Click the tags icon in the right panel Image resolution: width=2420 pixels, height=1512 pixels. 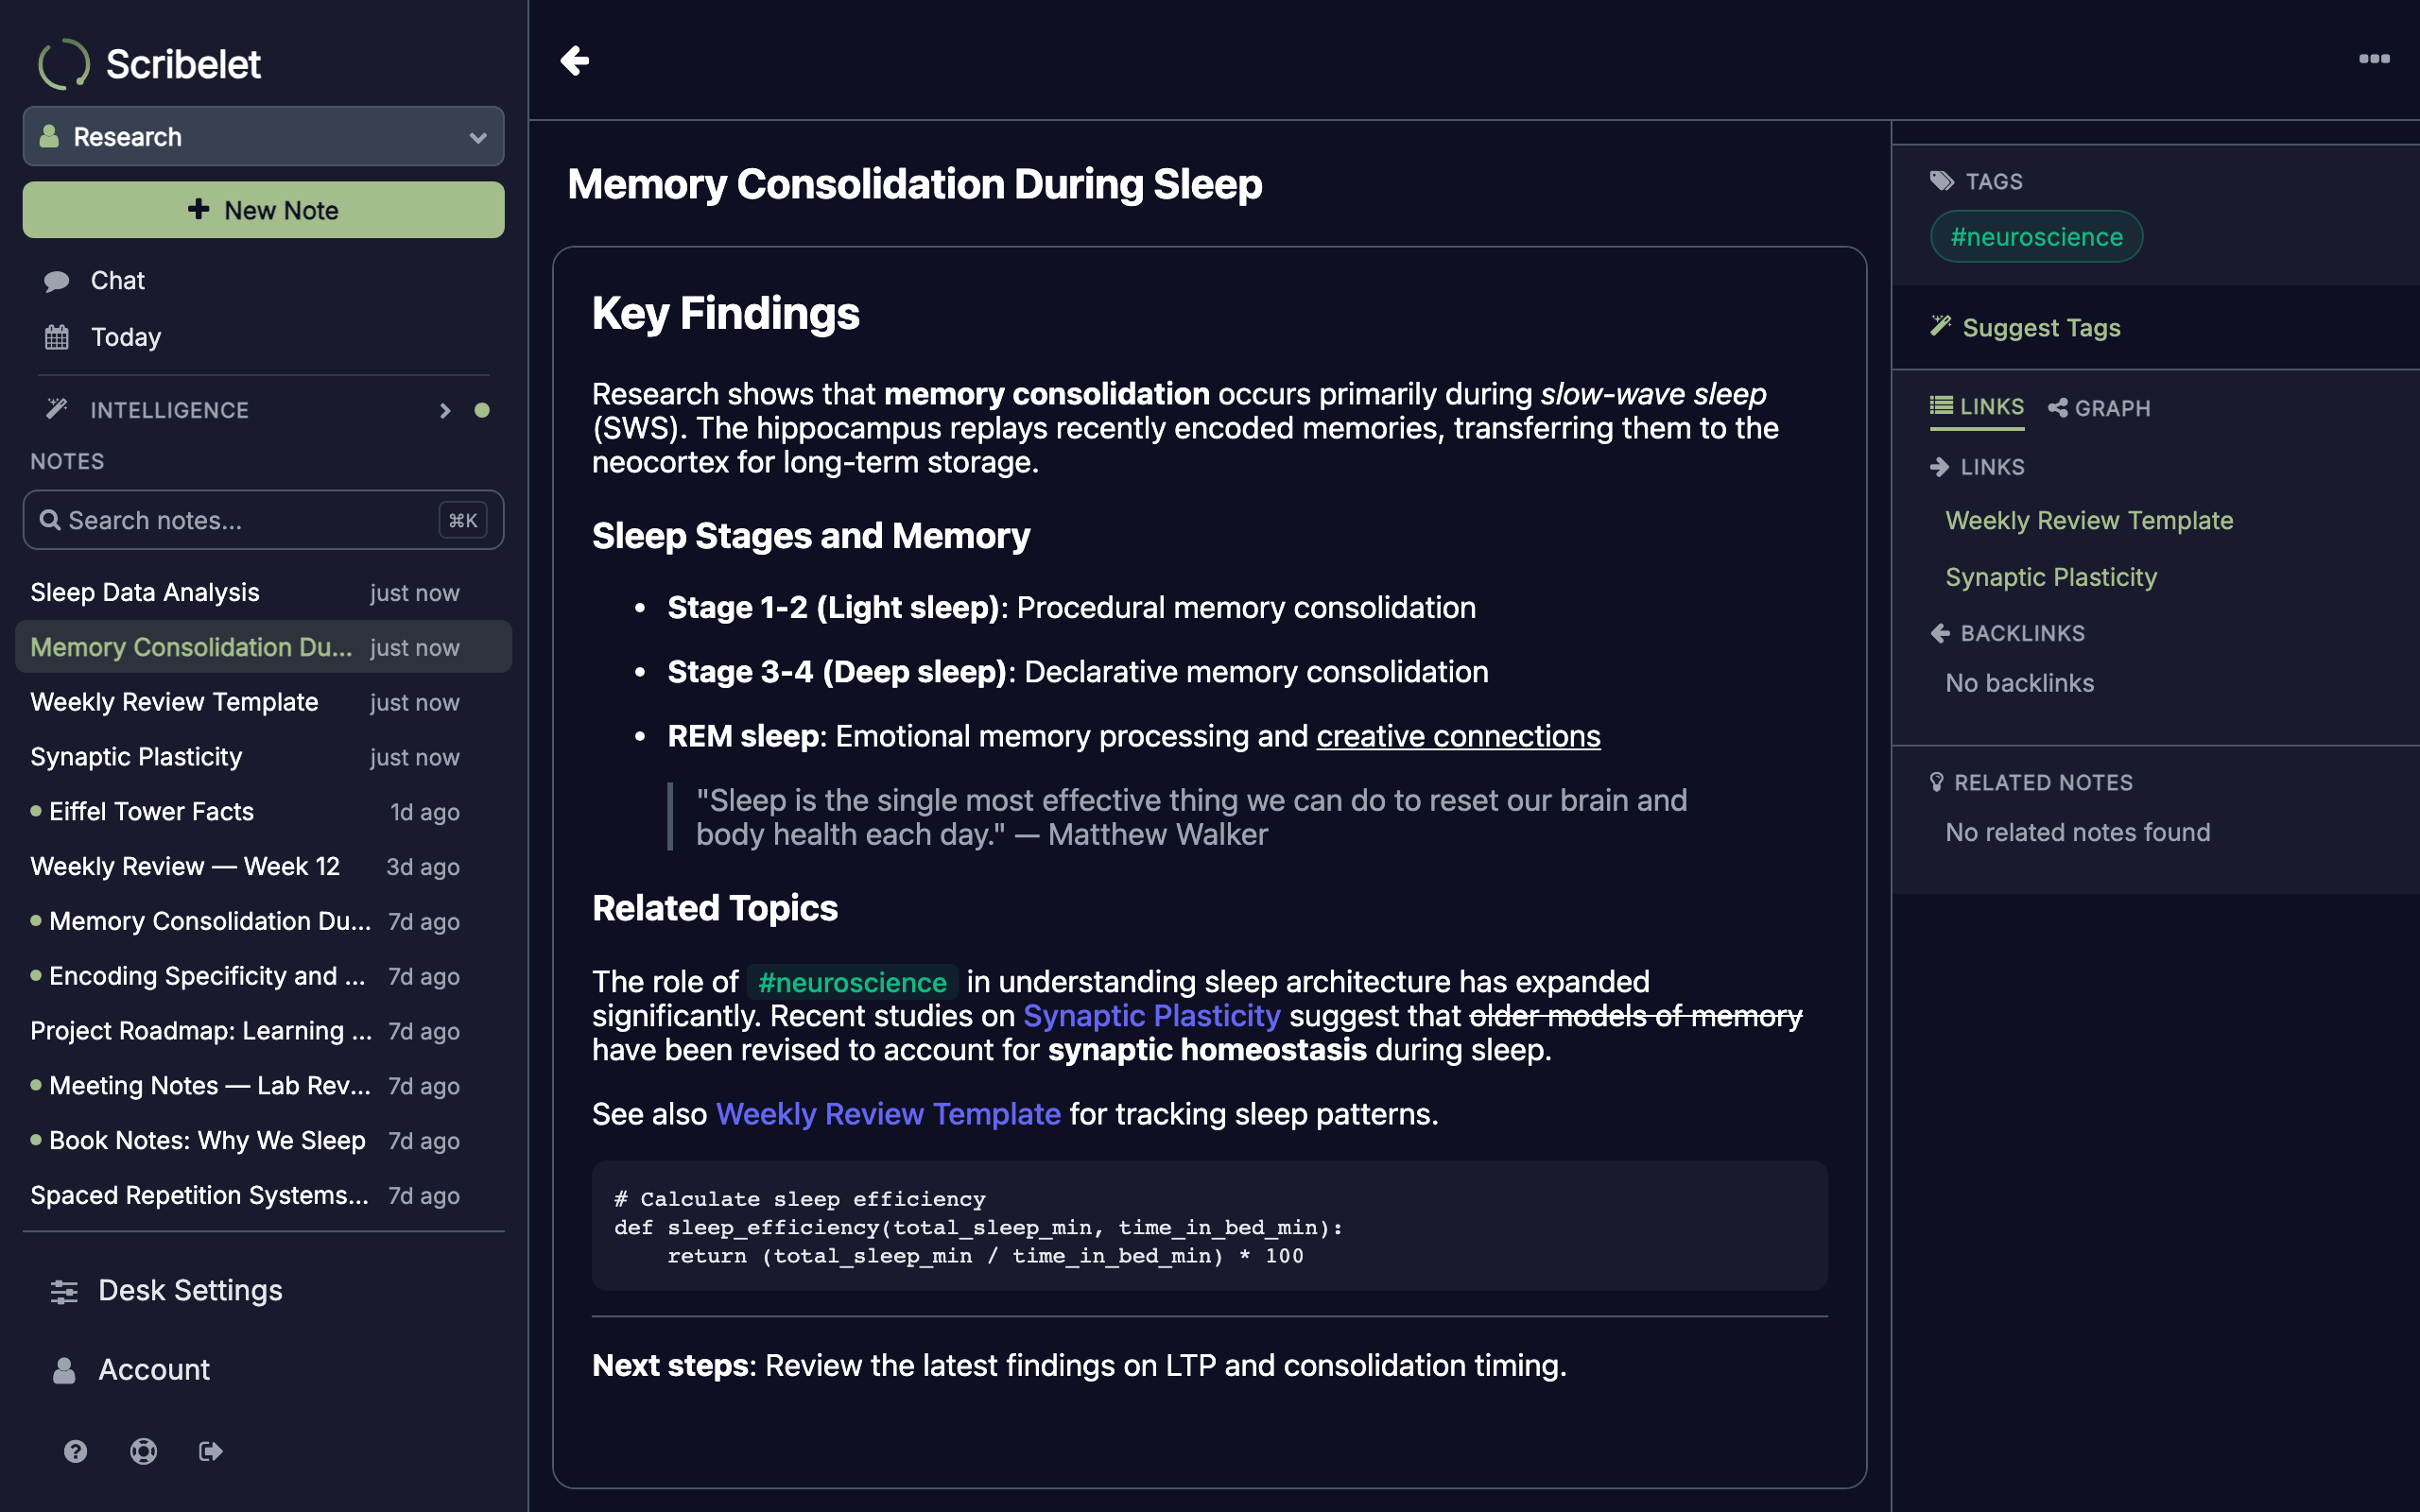coord(1941,181)
